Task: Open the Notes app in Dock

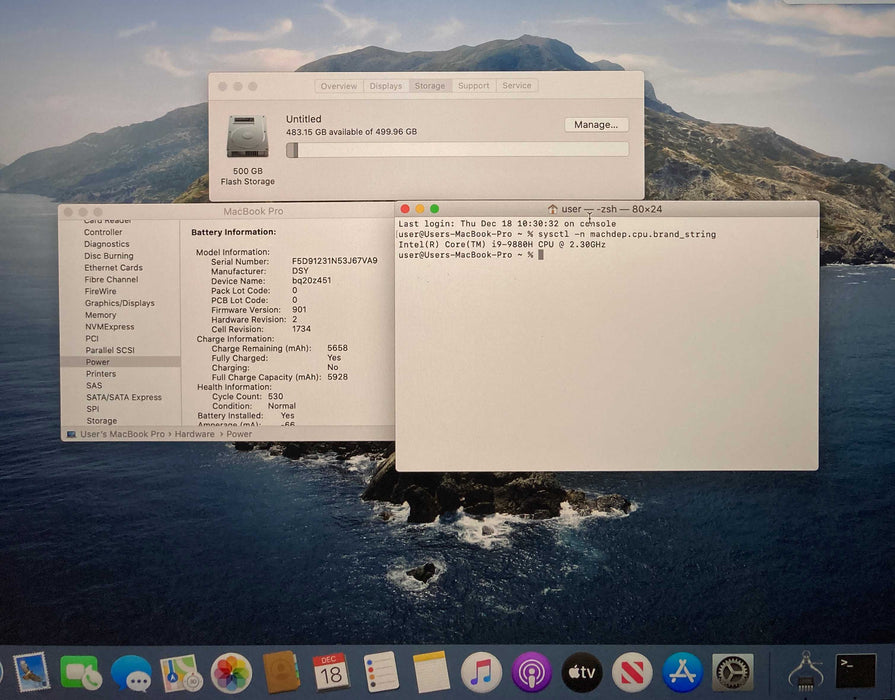Action: (x=432, y=672)
